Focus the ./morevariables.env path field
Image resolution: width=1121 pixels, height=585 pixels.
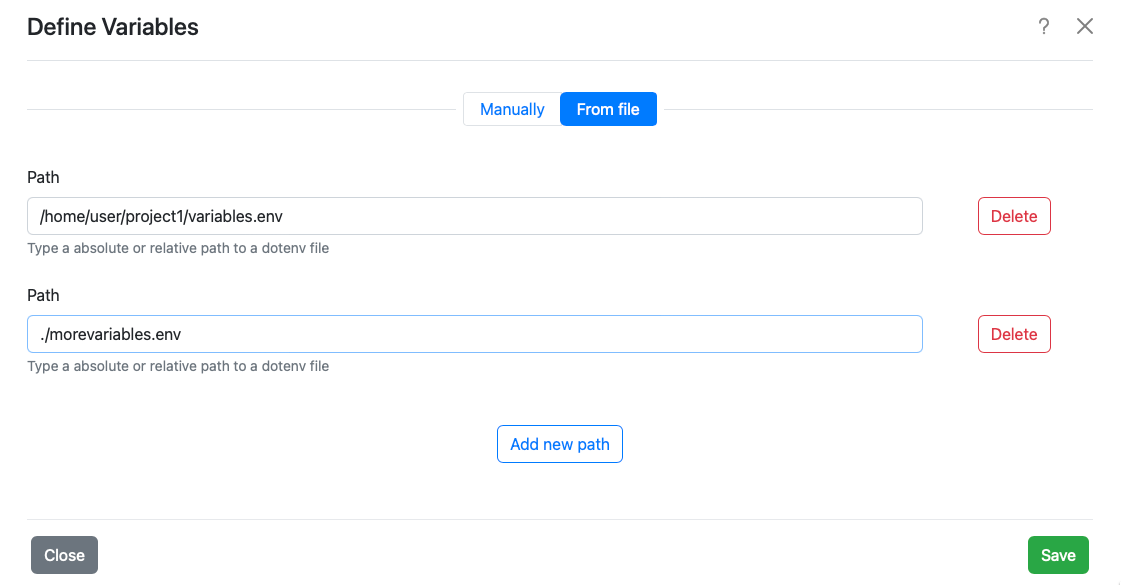474,334
